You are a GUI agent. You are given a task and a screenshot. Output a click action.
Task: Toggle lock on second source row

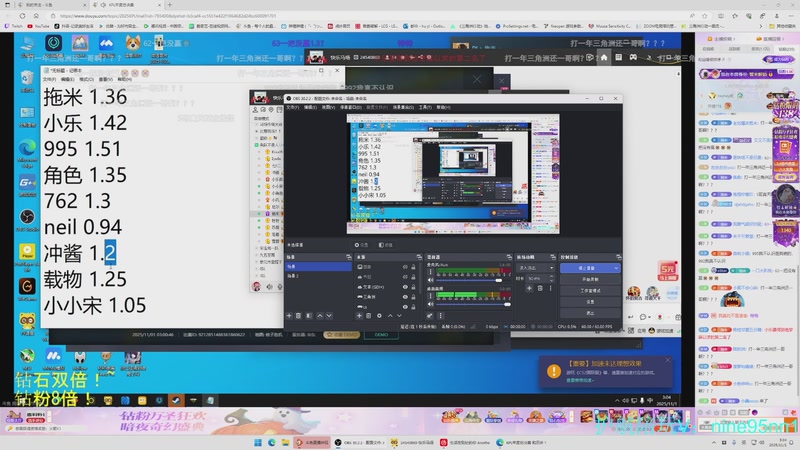tap(413, 277)
